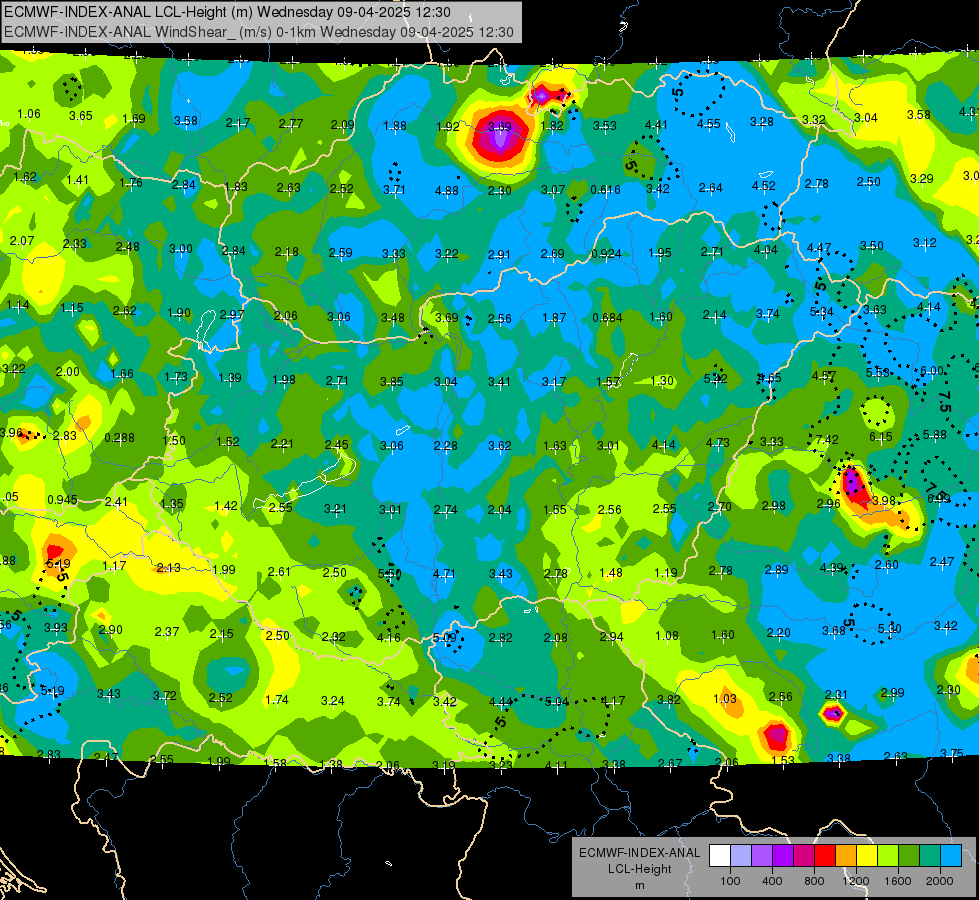Click the wind shear value 1.03
Image resolution: width=979 pixels, height=900 pixels.
tap(725, 698)
